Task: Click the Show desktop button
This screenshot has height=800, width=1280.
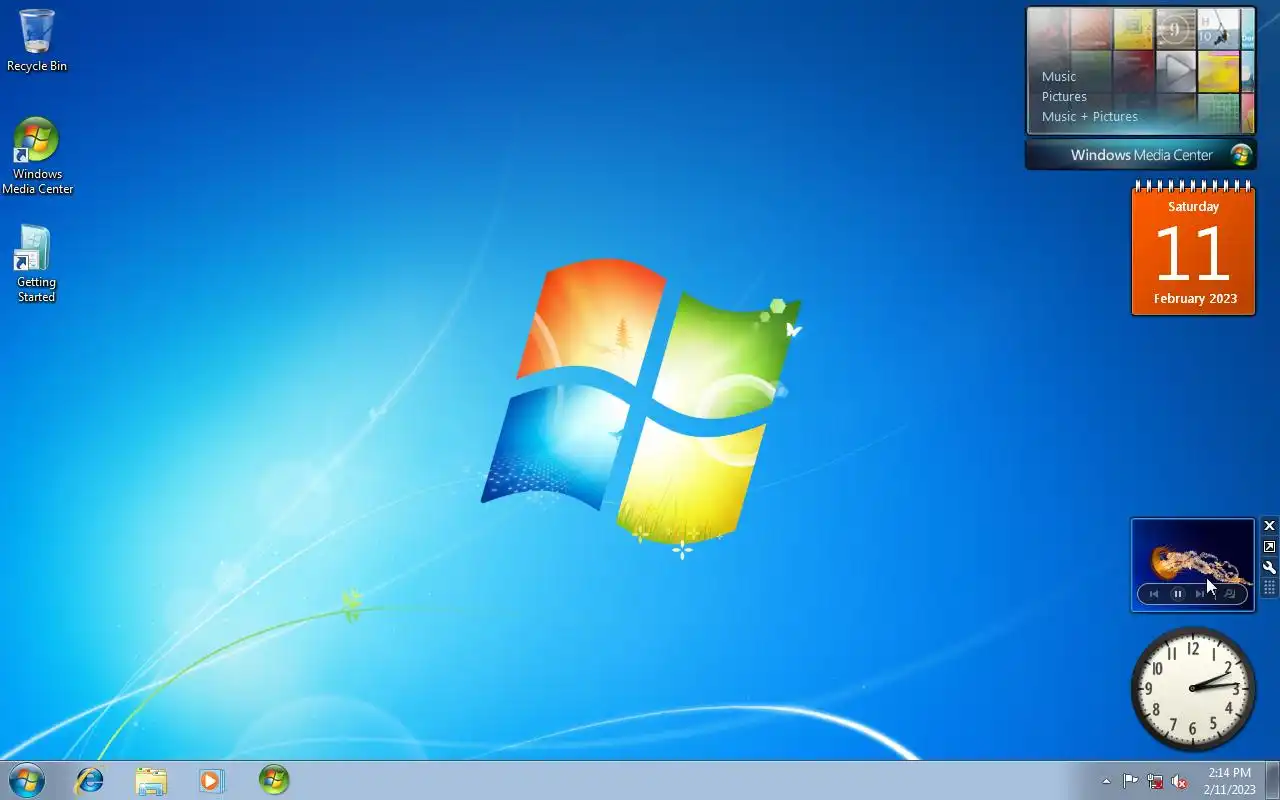Action: pyautogui.click(x=1272, y=780)
